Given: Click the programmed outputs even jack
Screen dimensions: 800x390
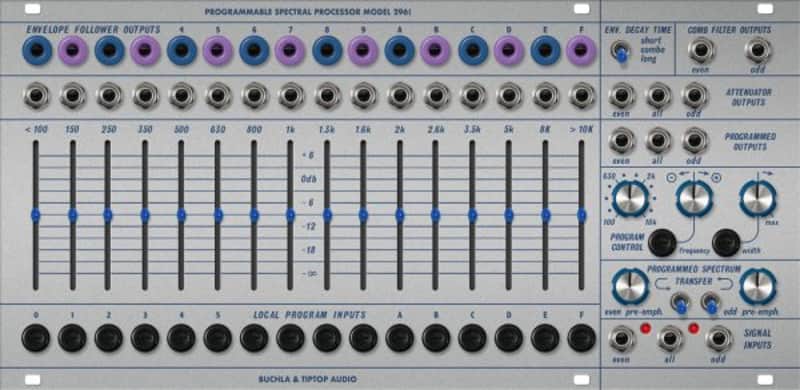Looking at the screenshot, I should (622, 140).
